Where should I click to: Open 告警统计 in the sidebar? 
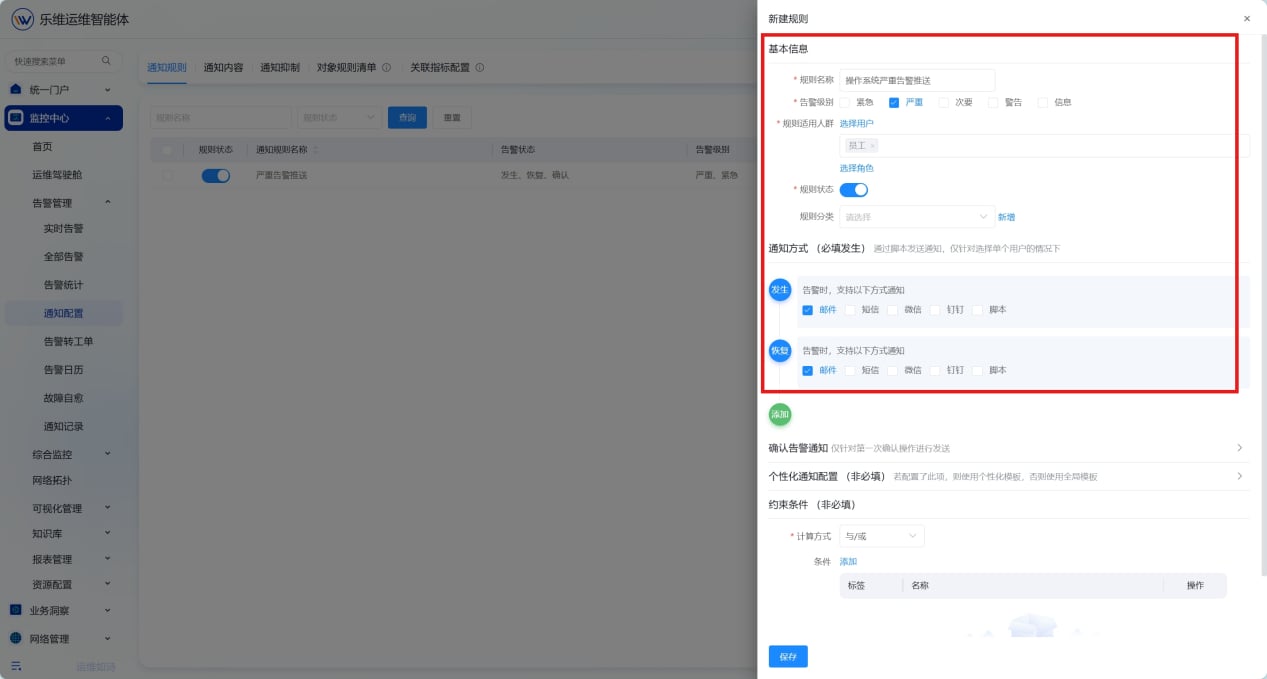64,285
